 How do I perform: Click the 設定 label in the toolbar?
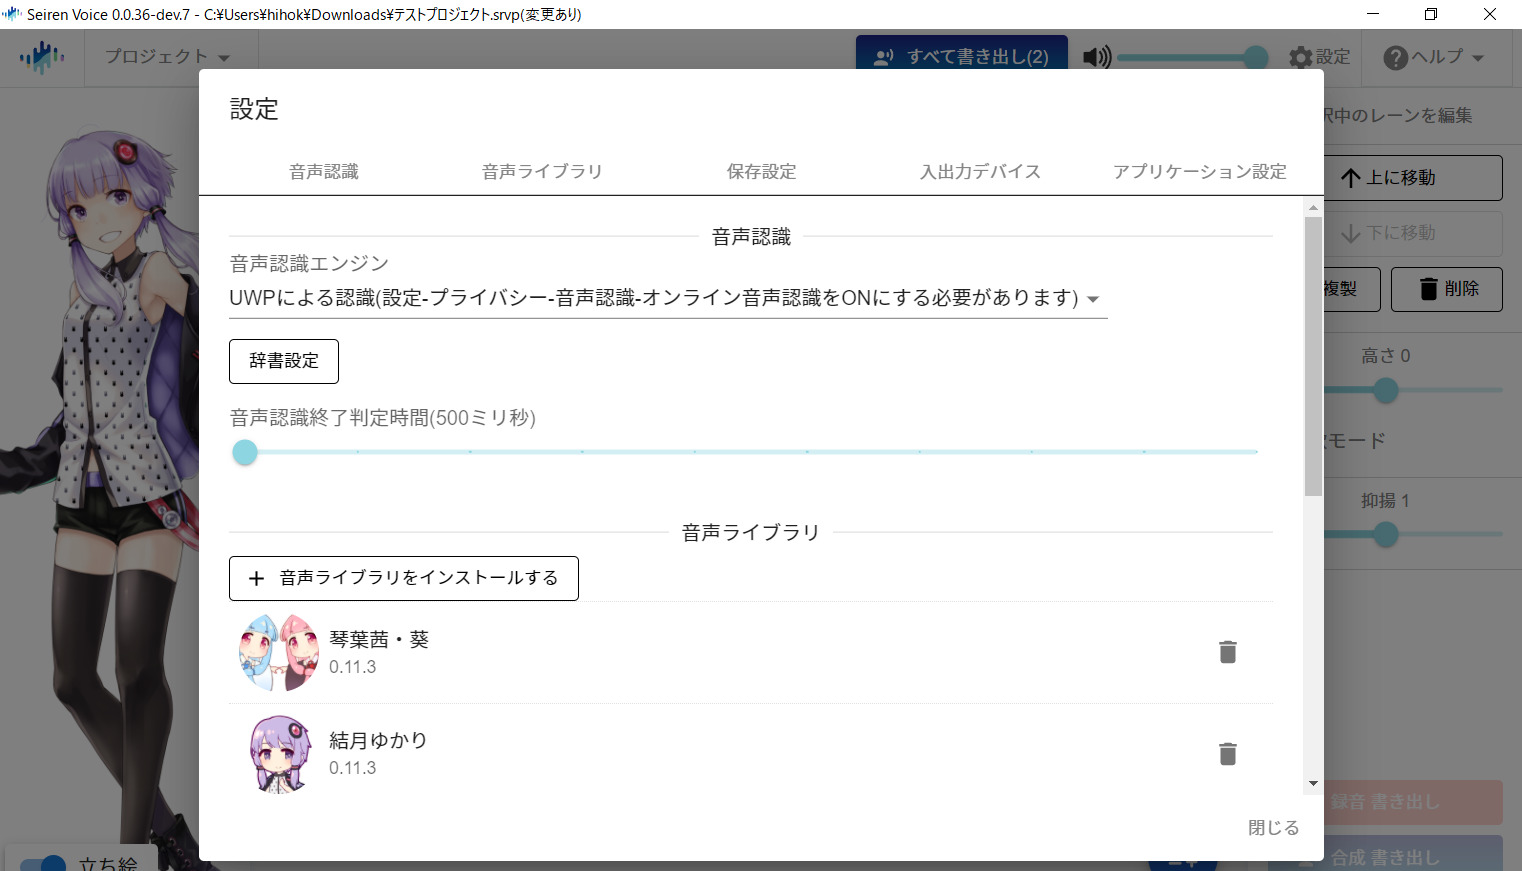(1333, 57)
